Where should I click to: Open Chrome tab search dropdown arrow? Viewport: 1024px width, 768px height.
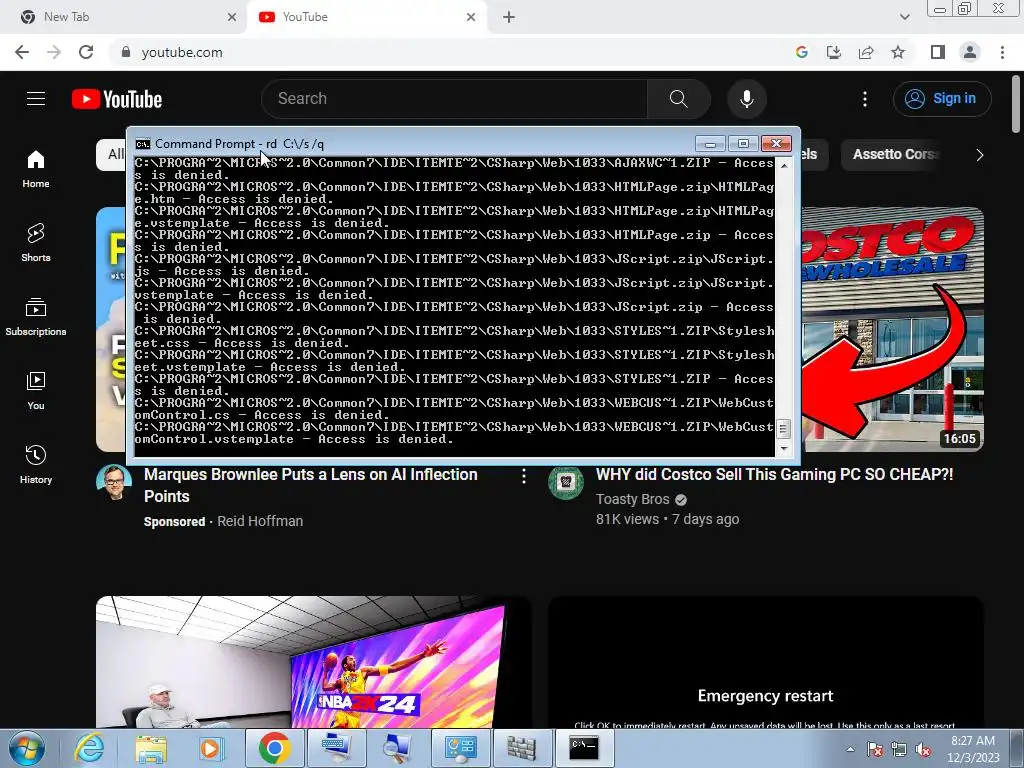(x=904, y=17)
